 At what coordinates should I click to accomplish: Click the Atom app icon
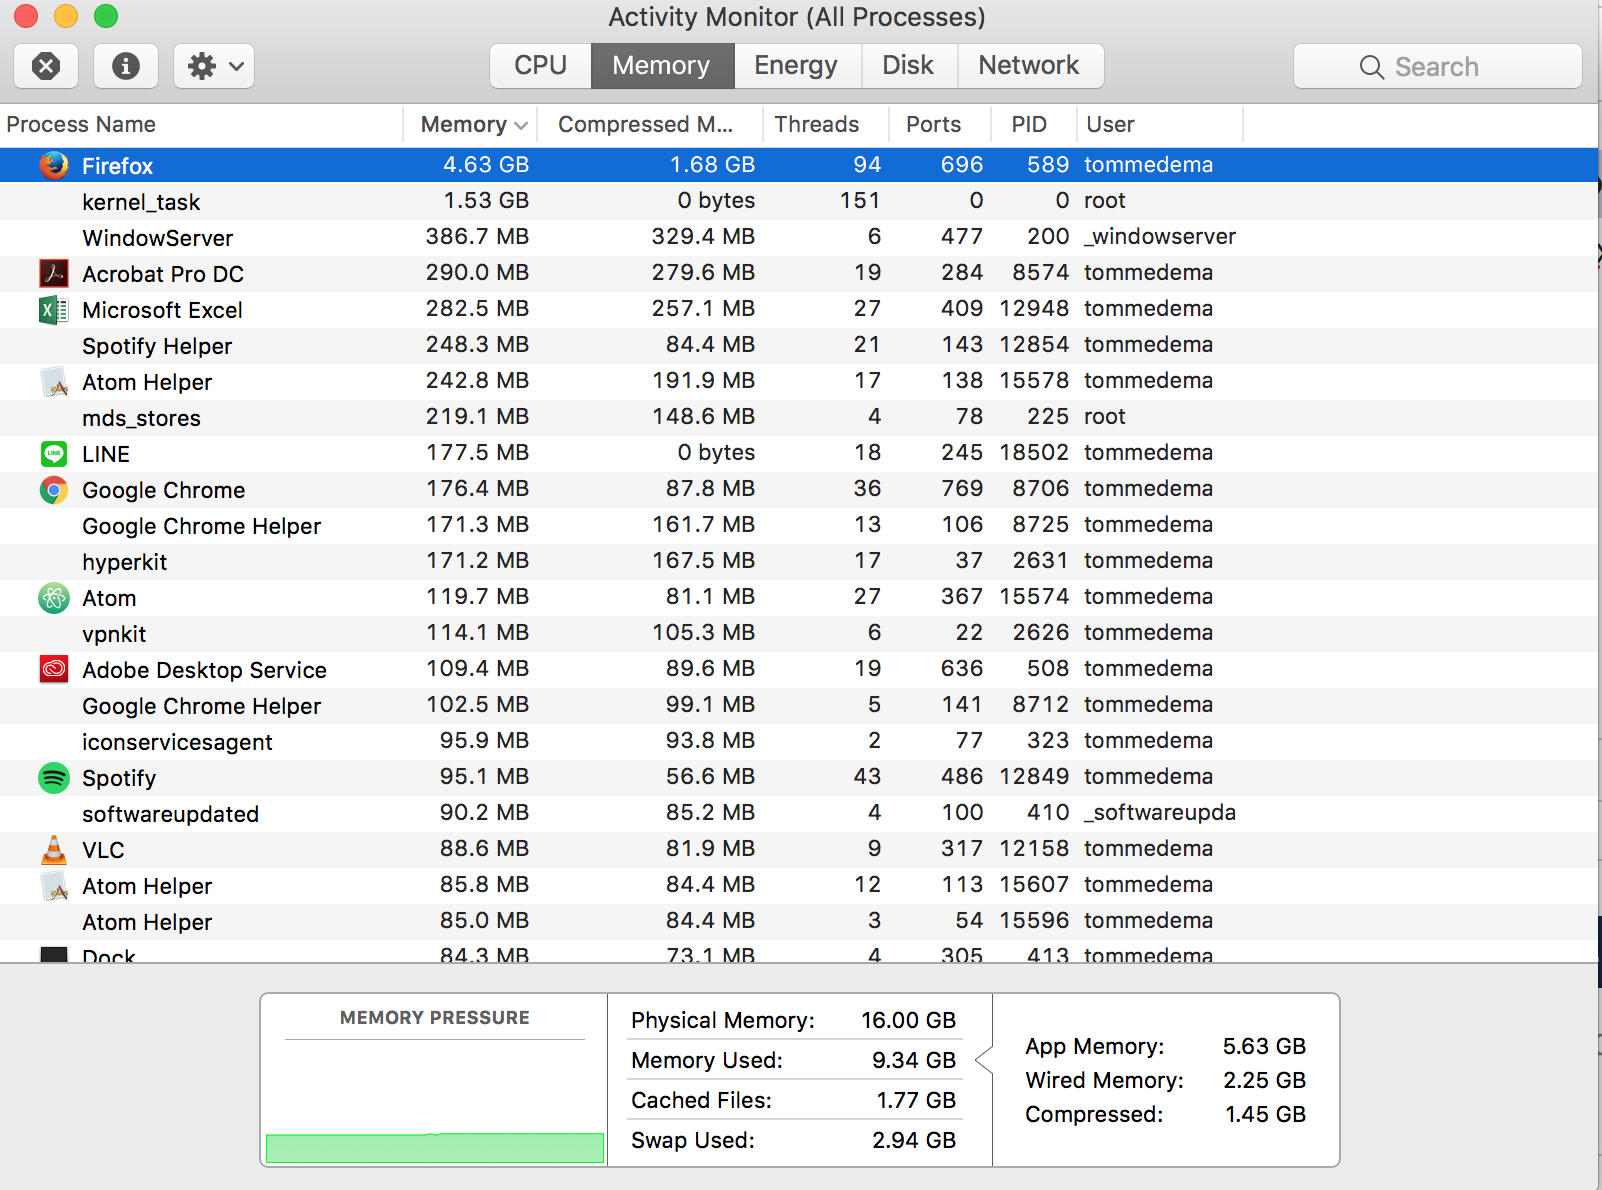(x=54, y=597)
